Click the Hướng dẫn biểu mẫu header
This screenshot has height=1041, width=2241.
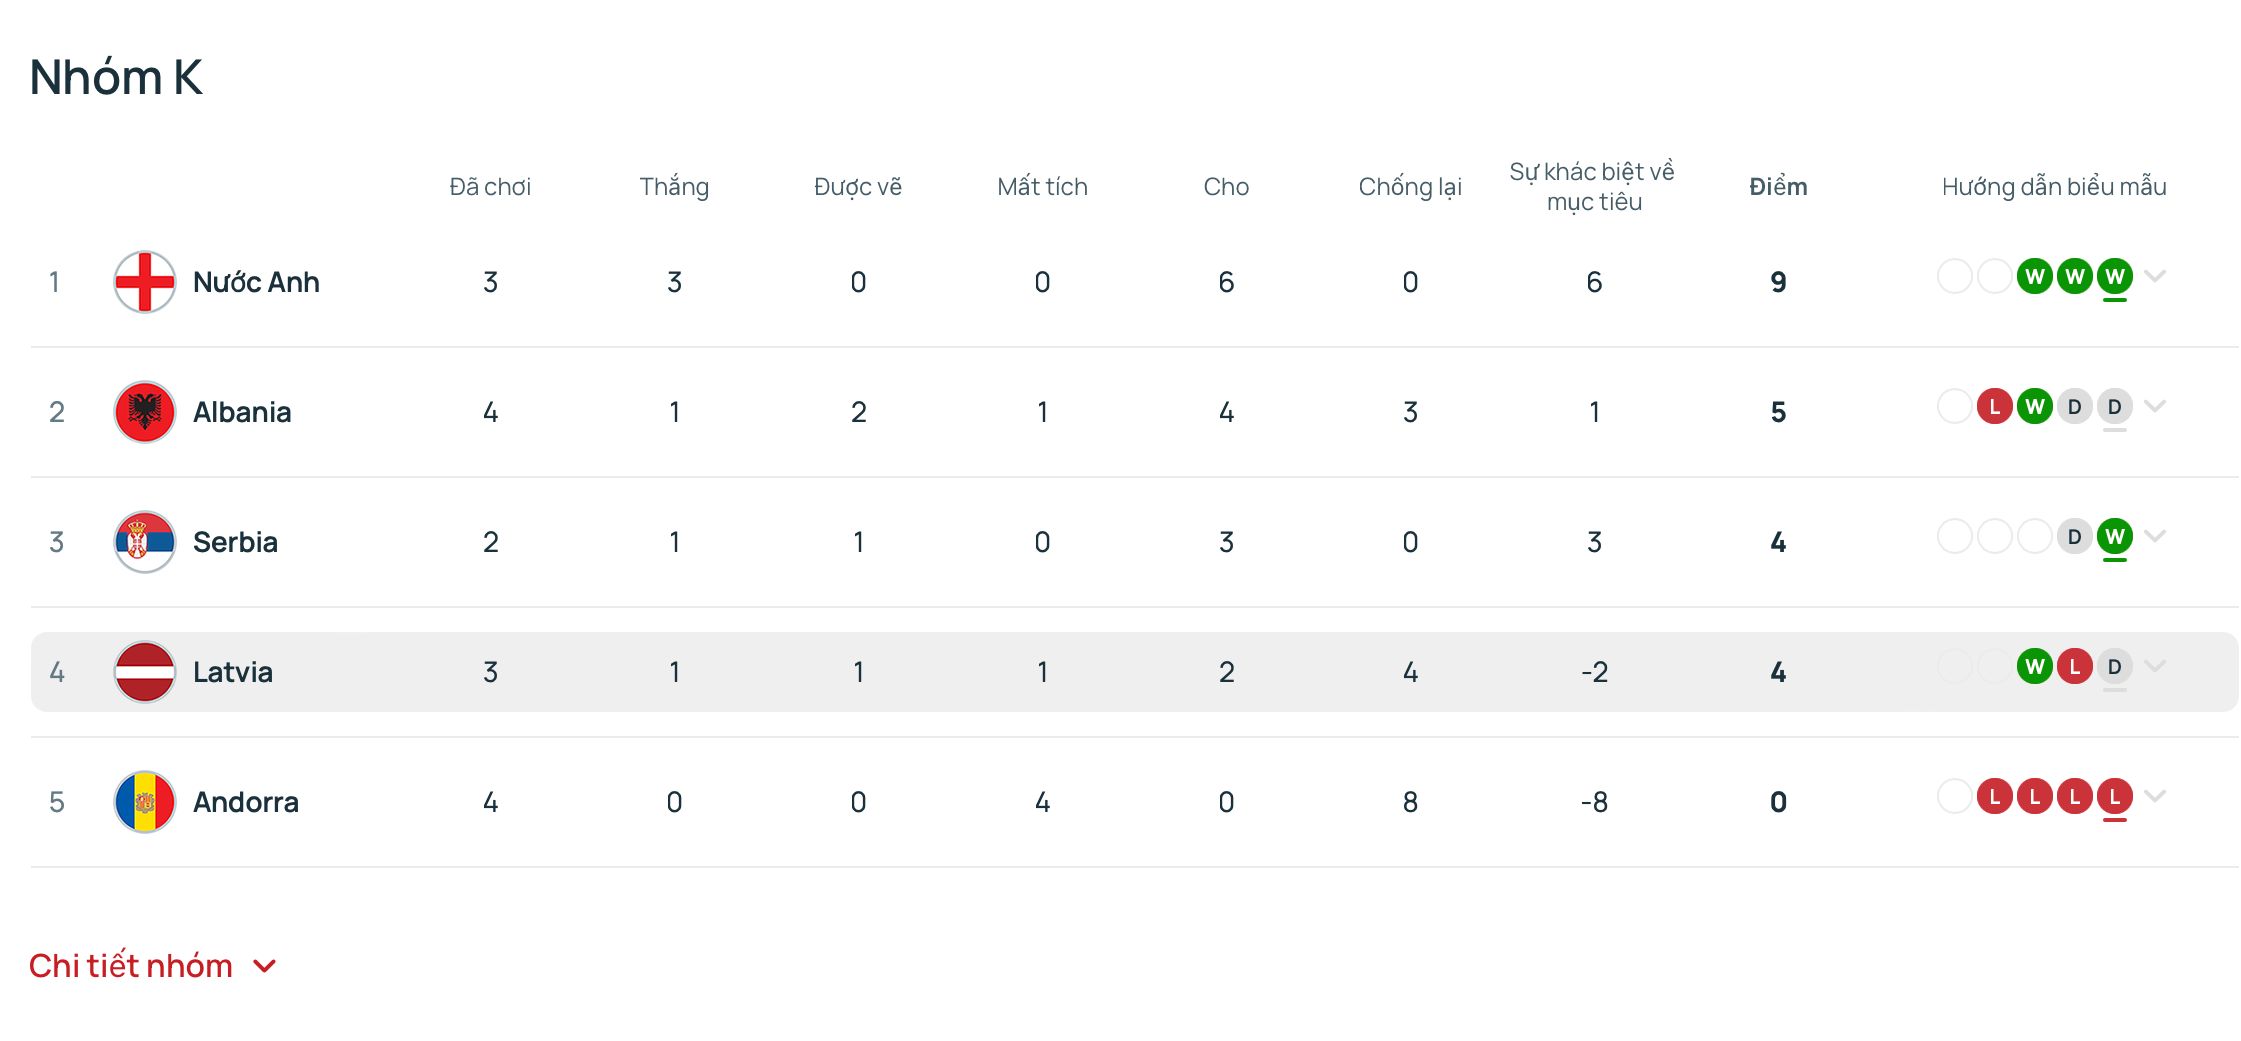tap(2054, 187)
